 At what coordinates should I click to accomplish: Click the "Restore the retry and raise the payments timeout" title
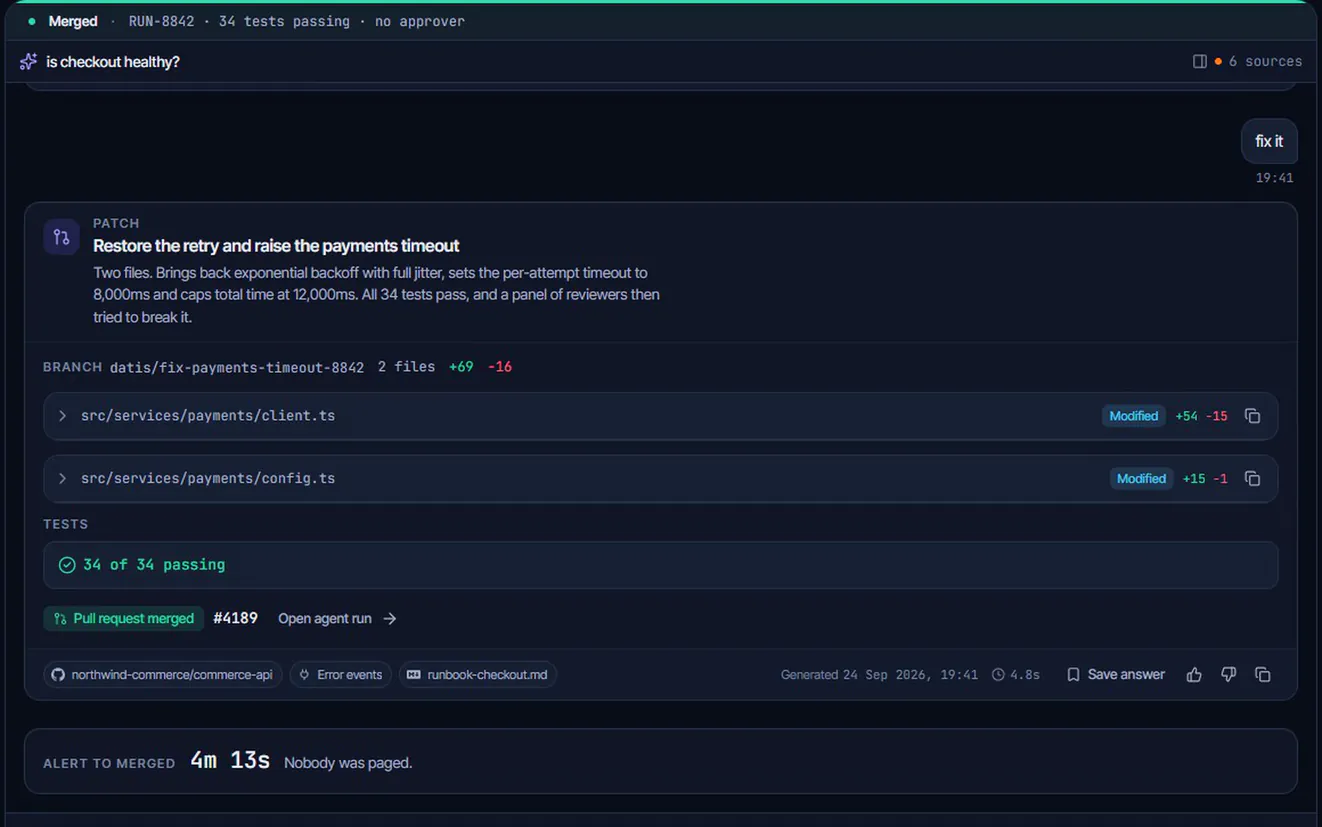coord(276,246)
